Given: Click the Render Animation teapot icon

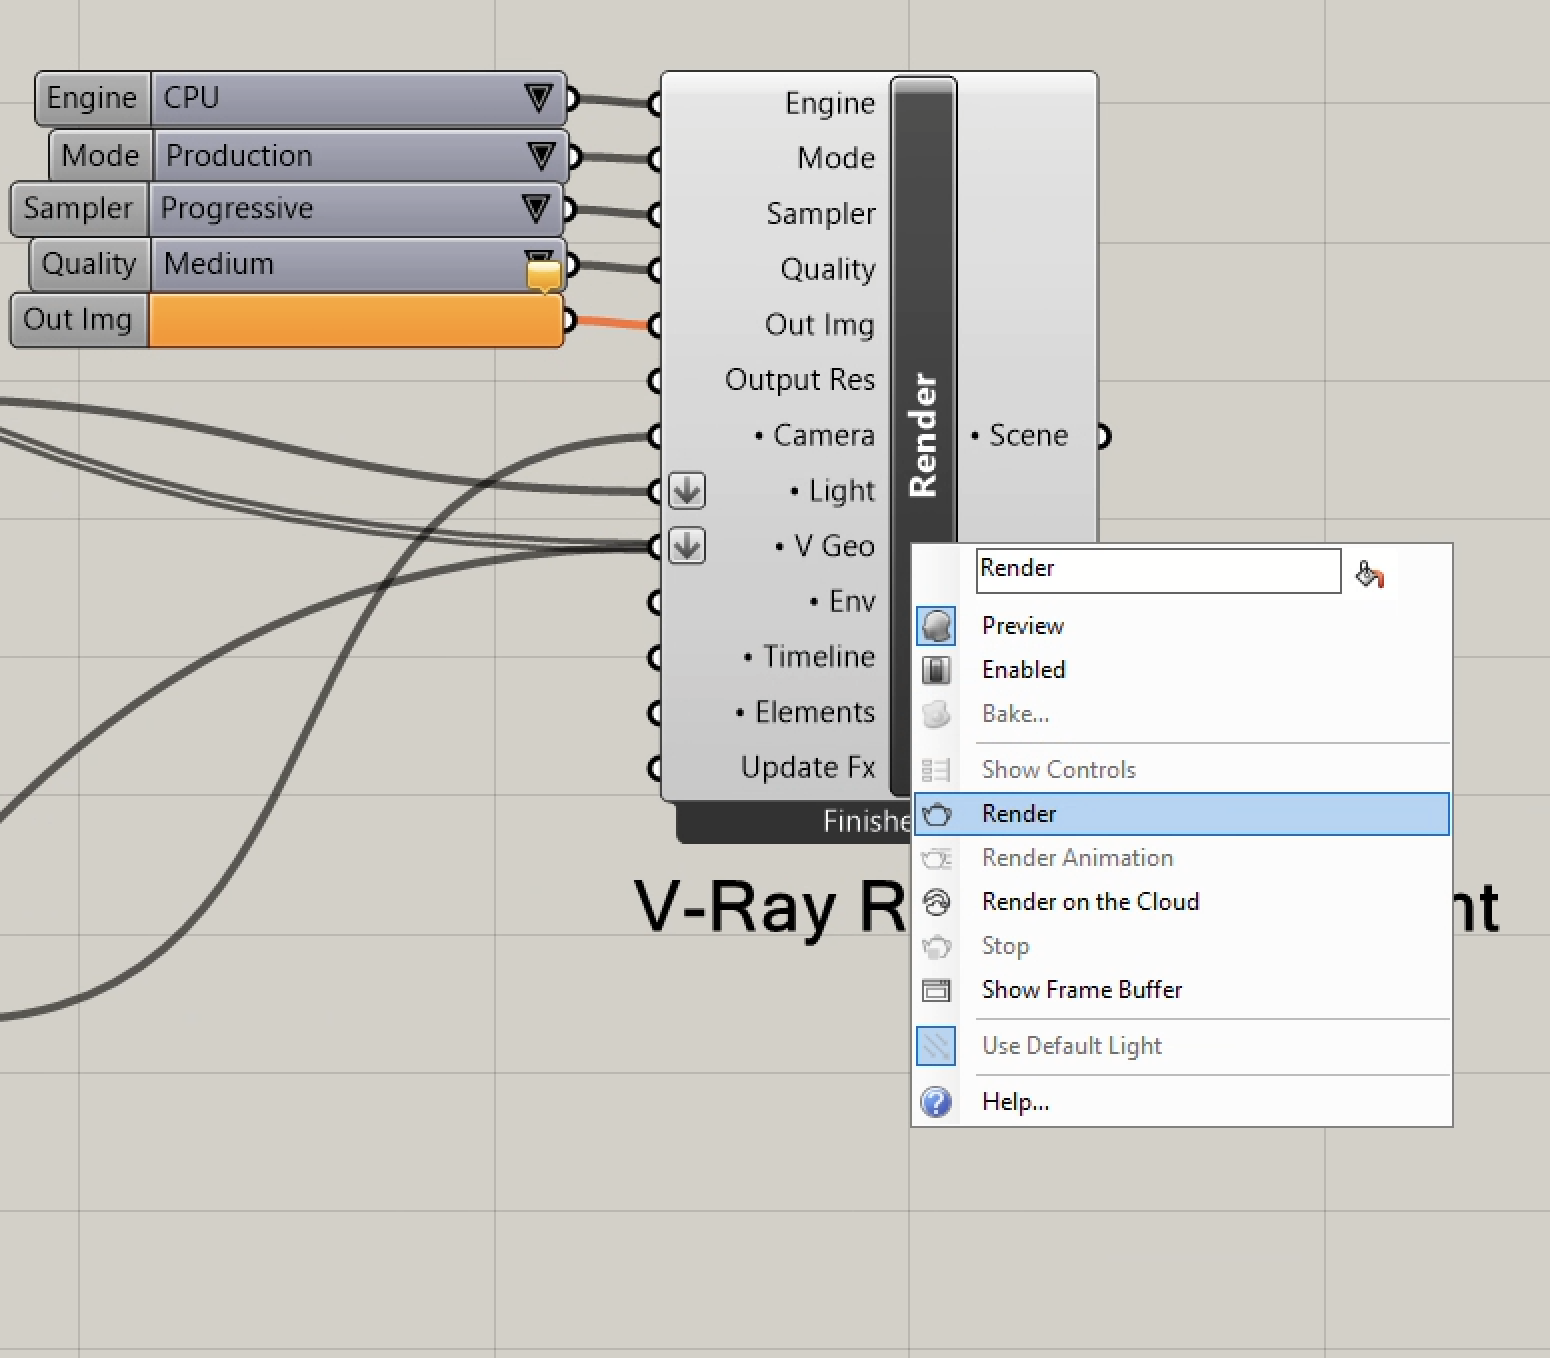Looking at the screenshot, I should pos(936,858).
